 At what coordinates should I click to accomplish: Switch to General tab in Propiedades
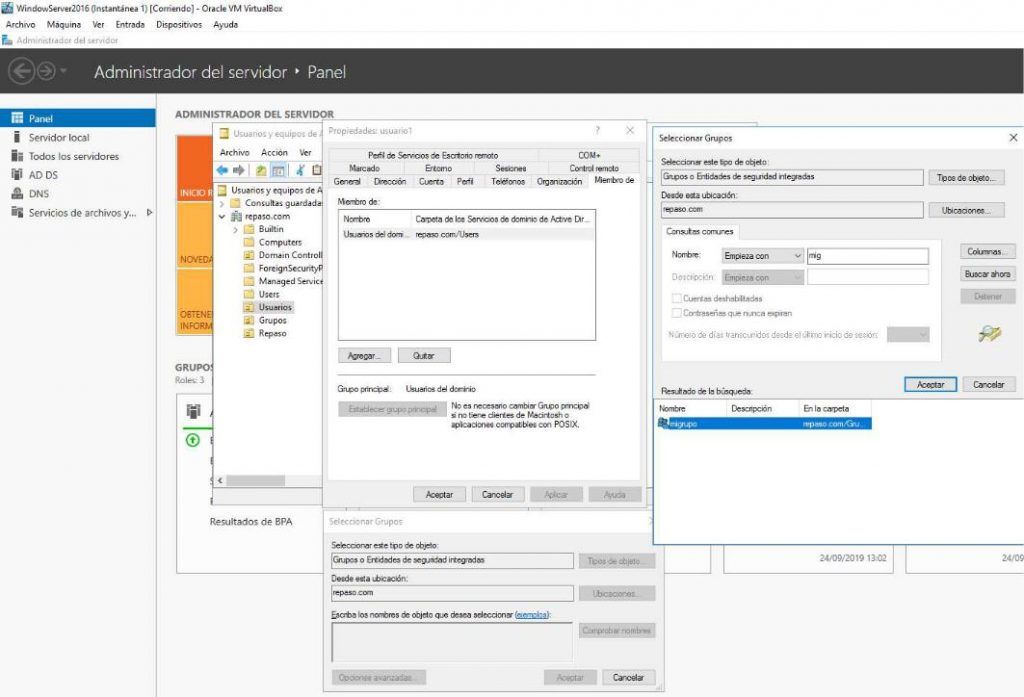tap(347, 182)
